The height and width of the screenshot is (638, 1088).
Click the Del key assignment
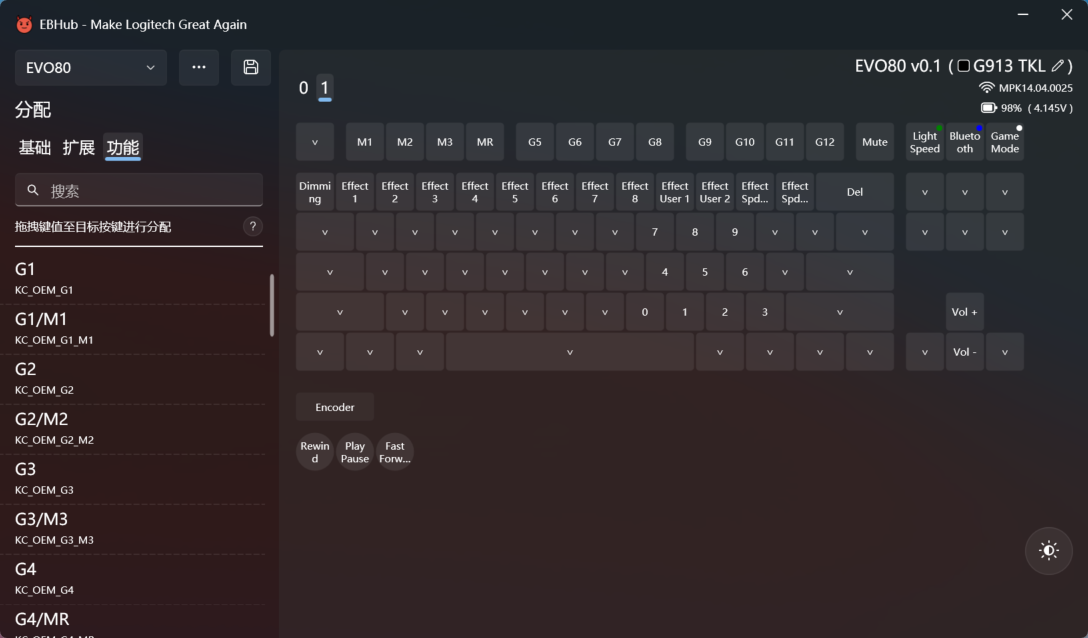[855, 191]
